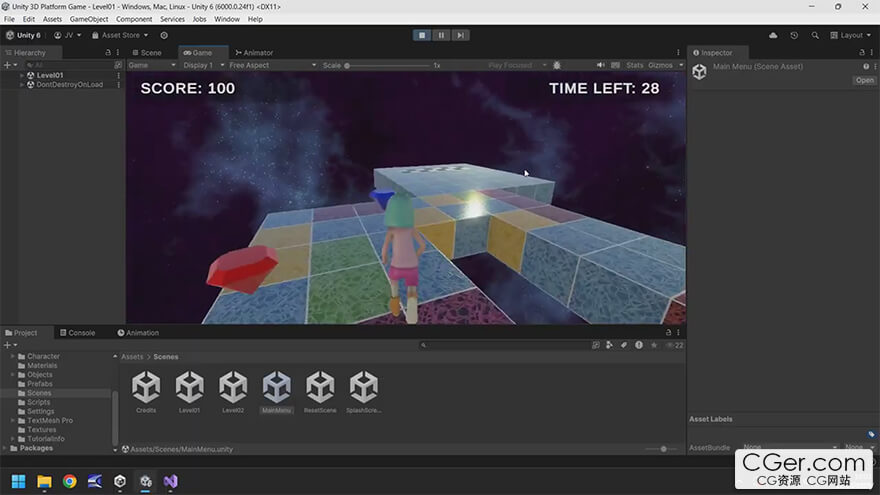Click Assets in the breadcrumb path
Viewport: 880px width, 495px height.
pyautogui.click(x=132, y=357)
